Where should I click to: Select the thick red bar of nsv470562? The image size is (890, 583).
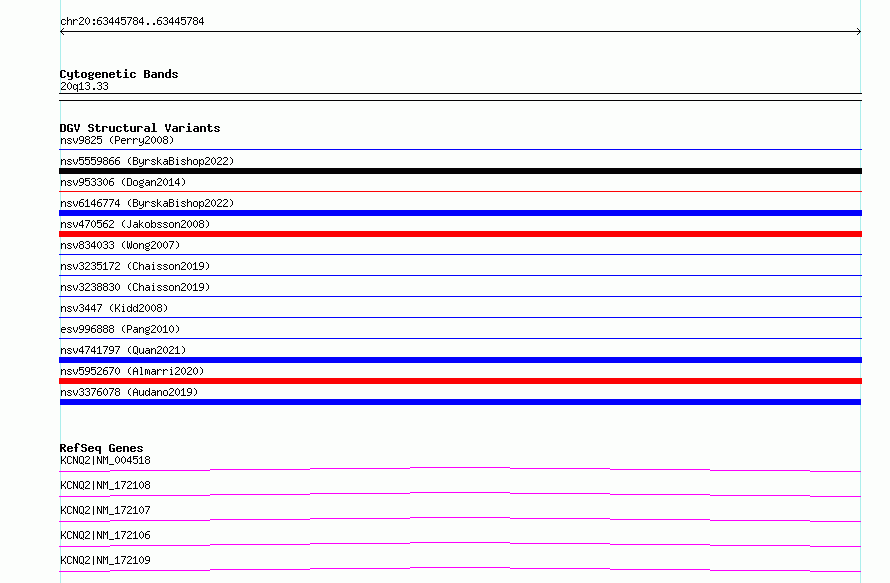[x=460, y=234]
